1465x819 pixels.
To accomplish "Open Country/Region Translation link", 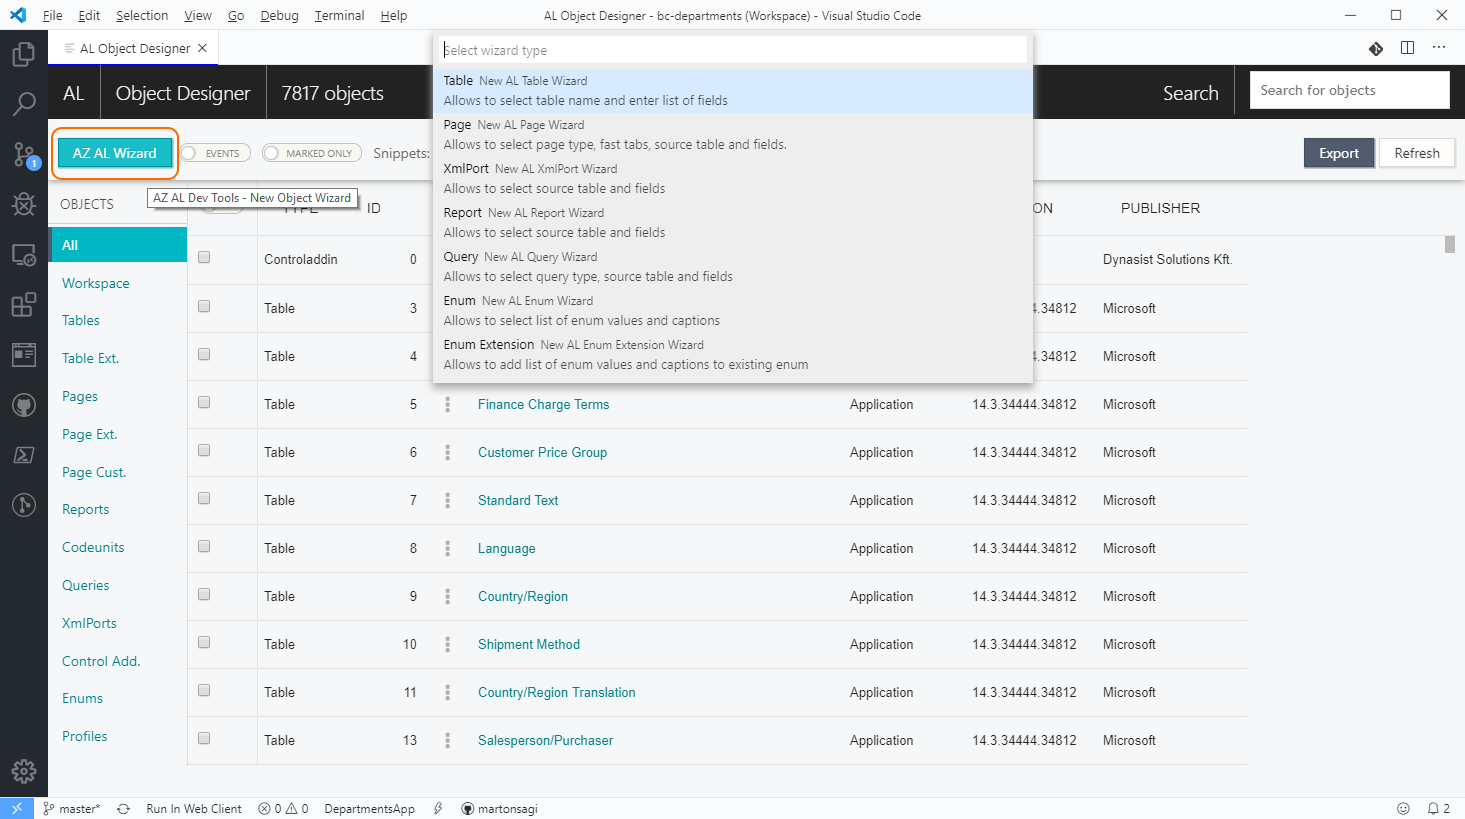I will (557, 692).
